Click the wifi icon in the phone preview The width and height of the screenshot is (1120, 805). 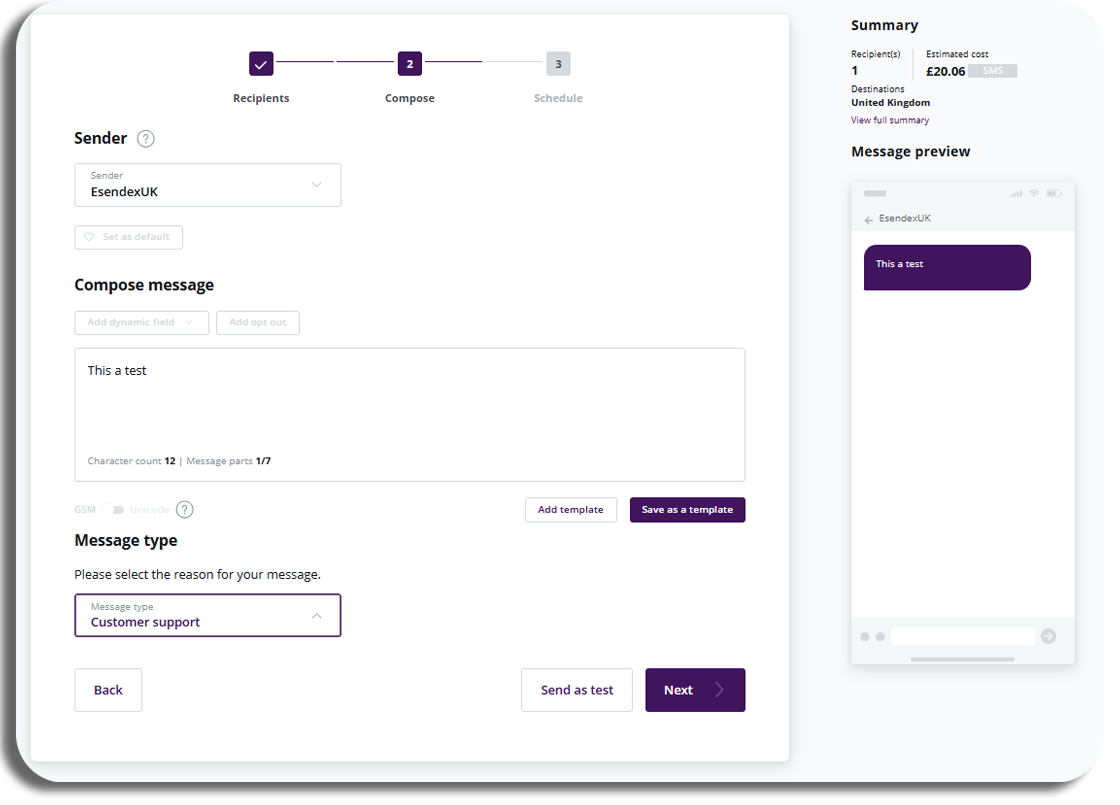click(1033, 193)
